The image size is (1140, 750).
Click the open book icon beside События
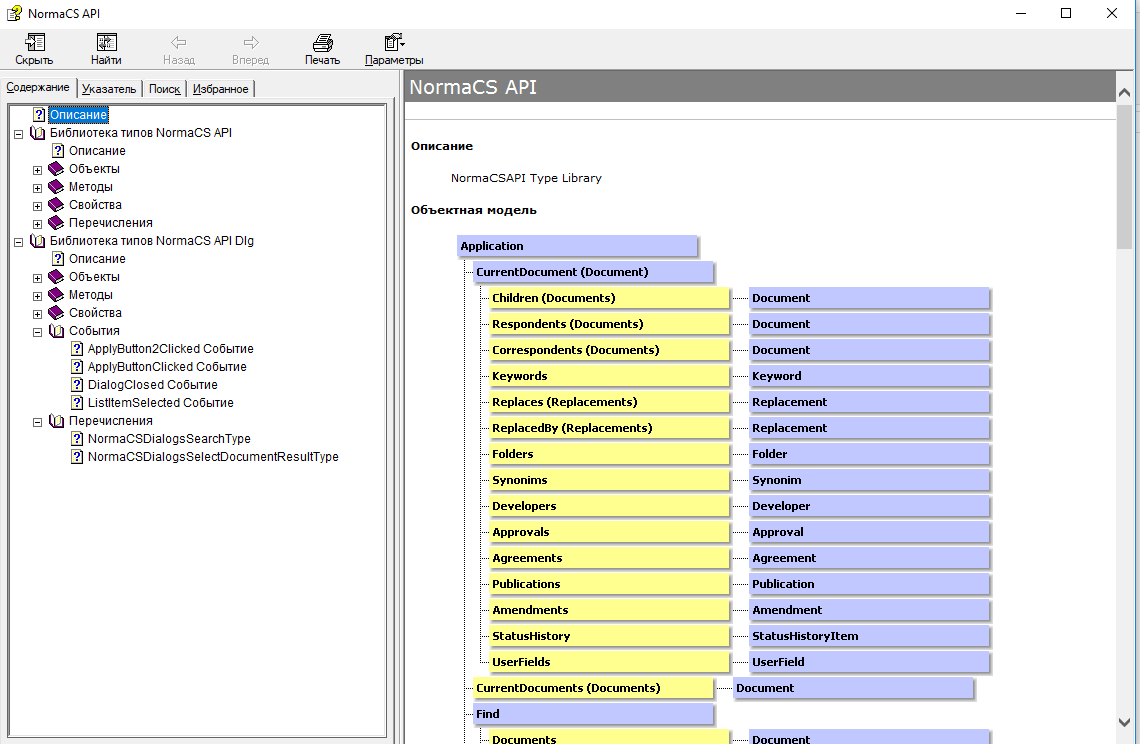tap(57, 331)
